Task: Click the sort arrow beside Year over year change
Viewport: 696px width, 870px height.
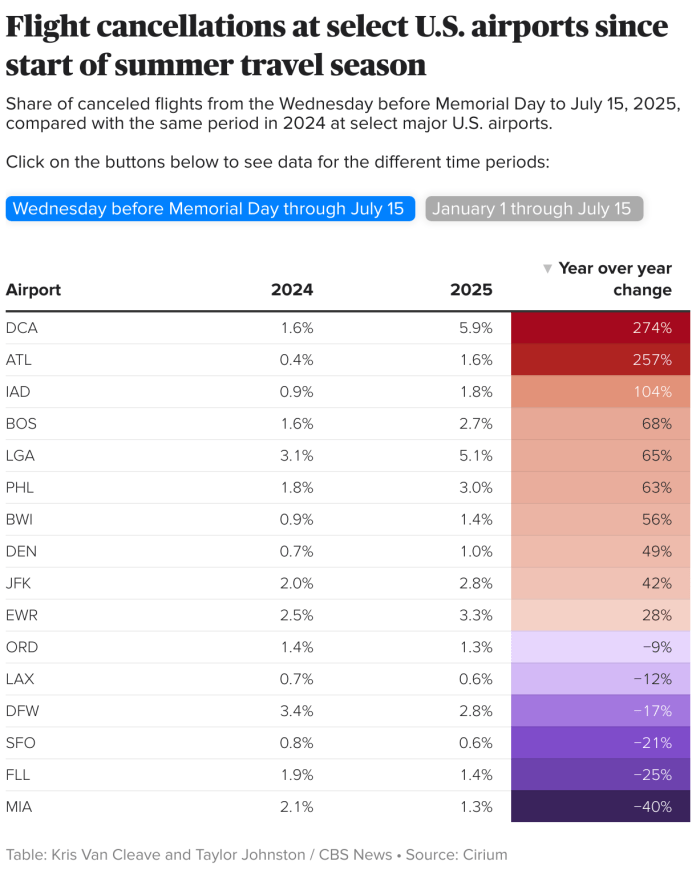Action: pyautogui.click(x=547, y=268)
